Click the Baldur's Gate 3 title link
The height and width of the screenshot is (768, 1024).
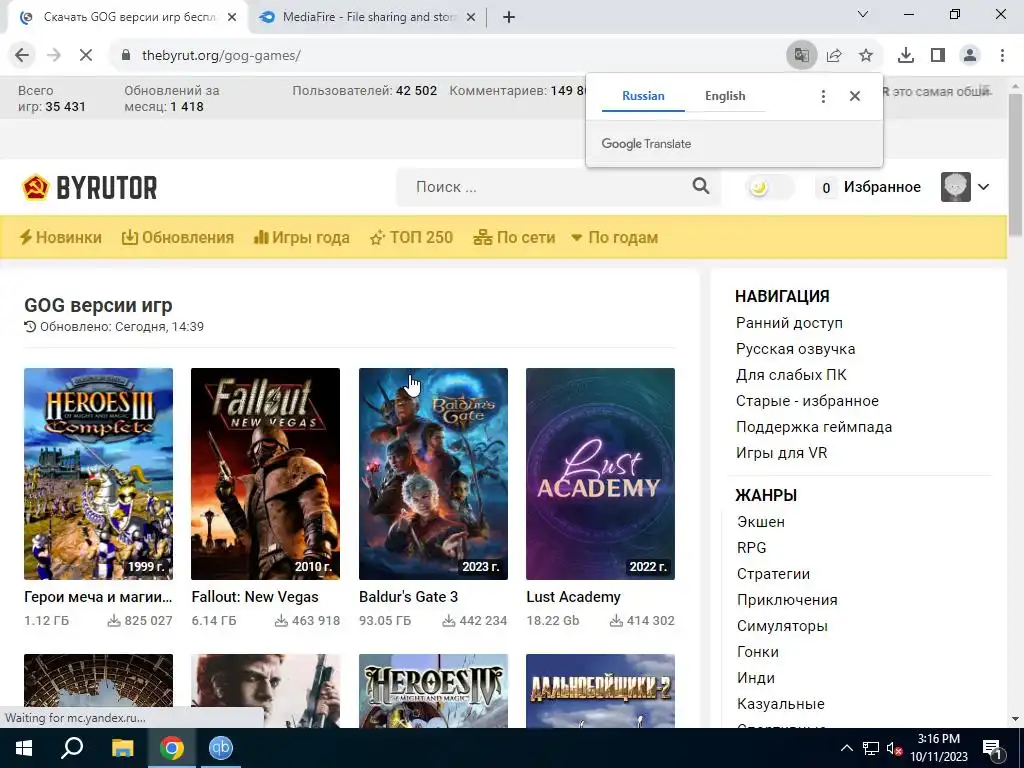click(x=408, y=597)
